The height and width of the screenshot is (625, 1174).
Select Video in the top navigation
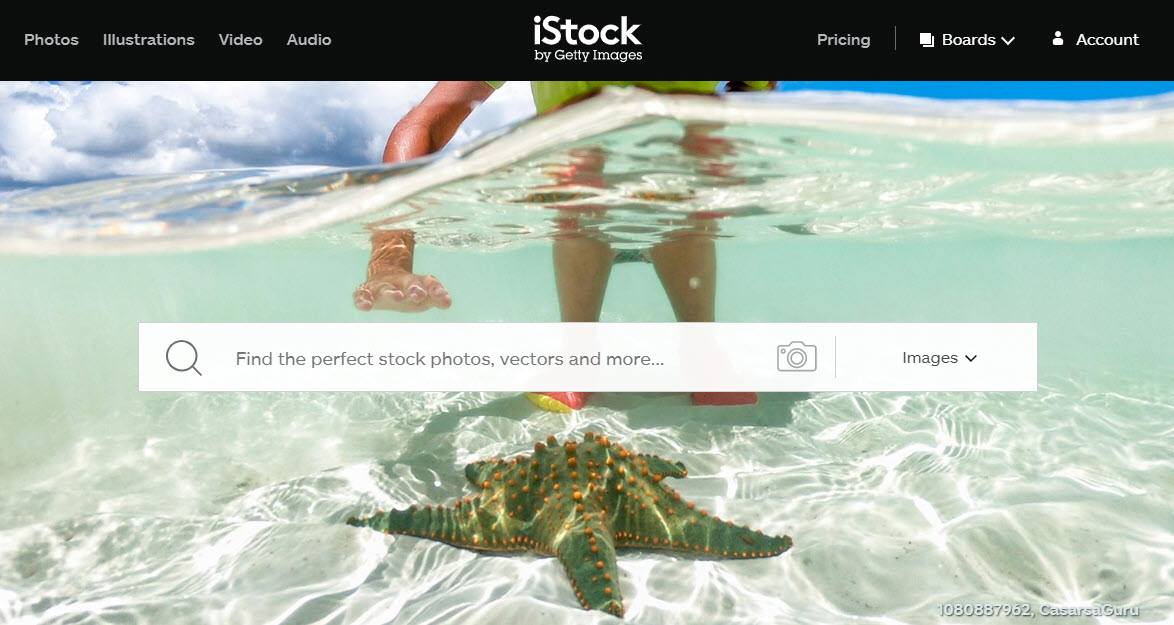[240, 40]
